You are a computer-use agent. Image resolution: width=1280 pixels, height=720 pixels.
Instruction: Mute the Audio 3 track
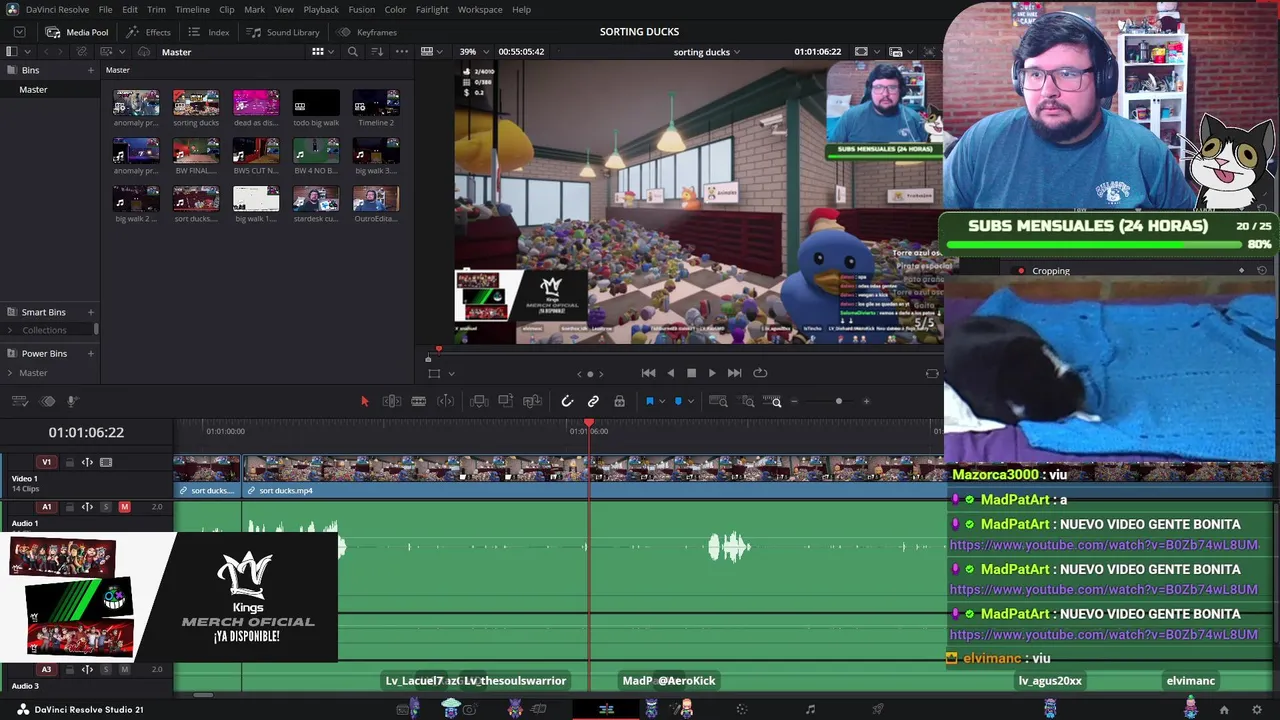pyautogui.click(x=124, y=669)
